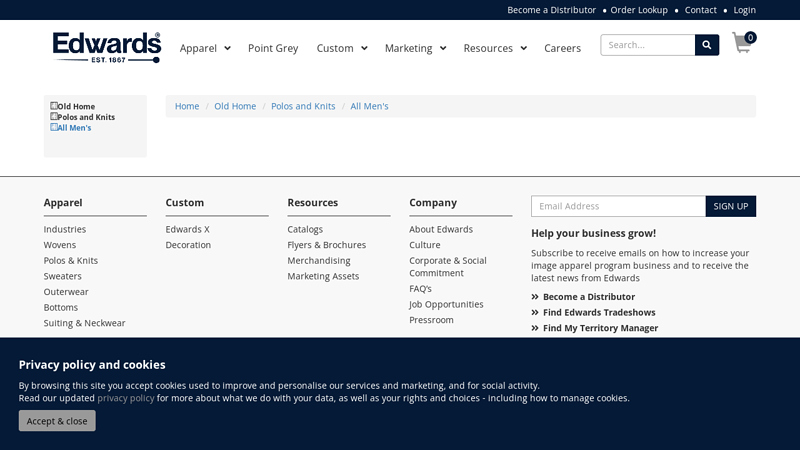Open privacy policy link in cookie banner
This screenshot has height=450, width=800.
[126, 398]
